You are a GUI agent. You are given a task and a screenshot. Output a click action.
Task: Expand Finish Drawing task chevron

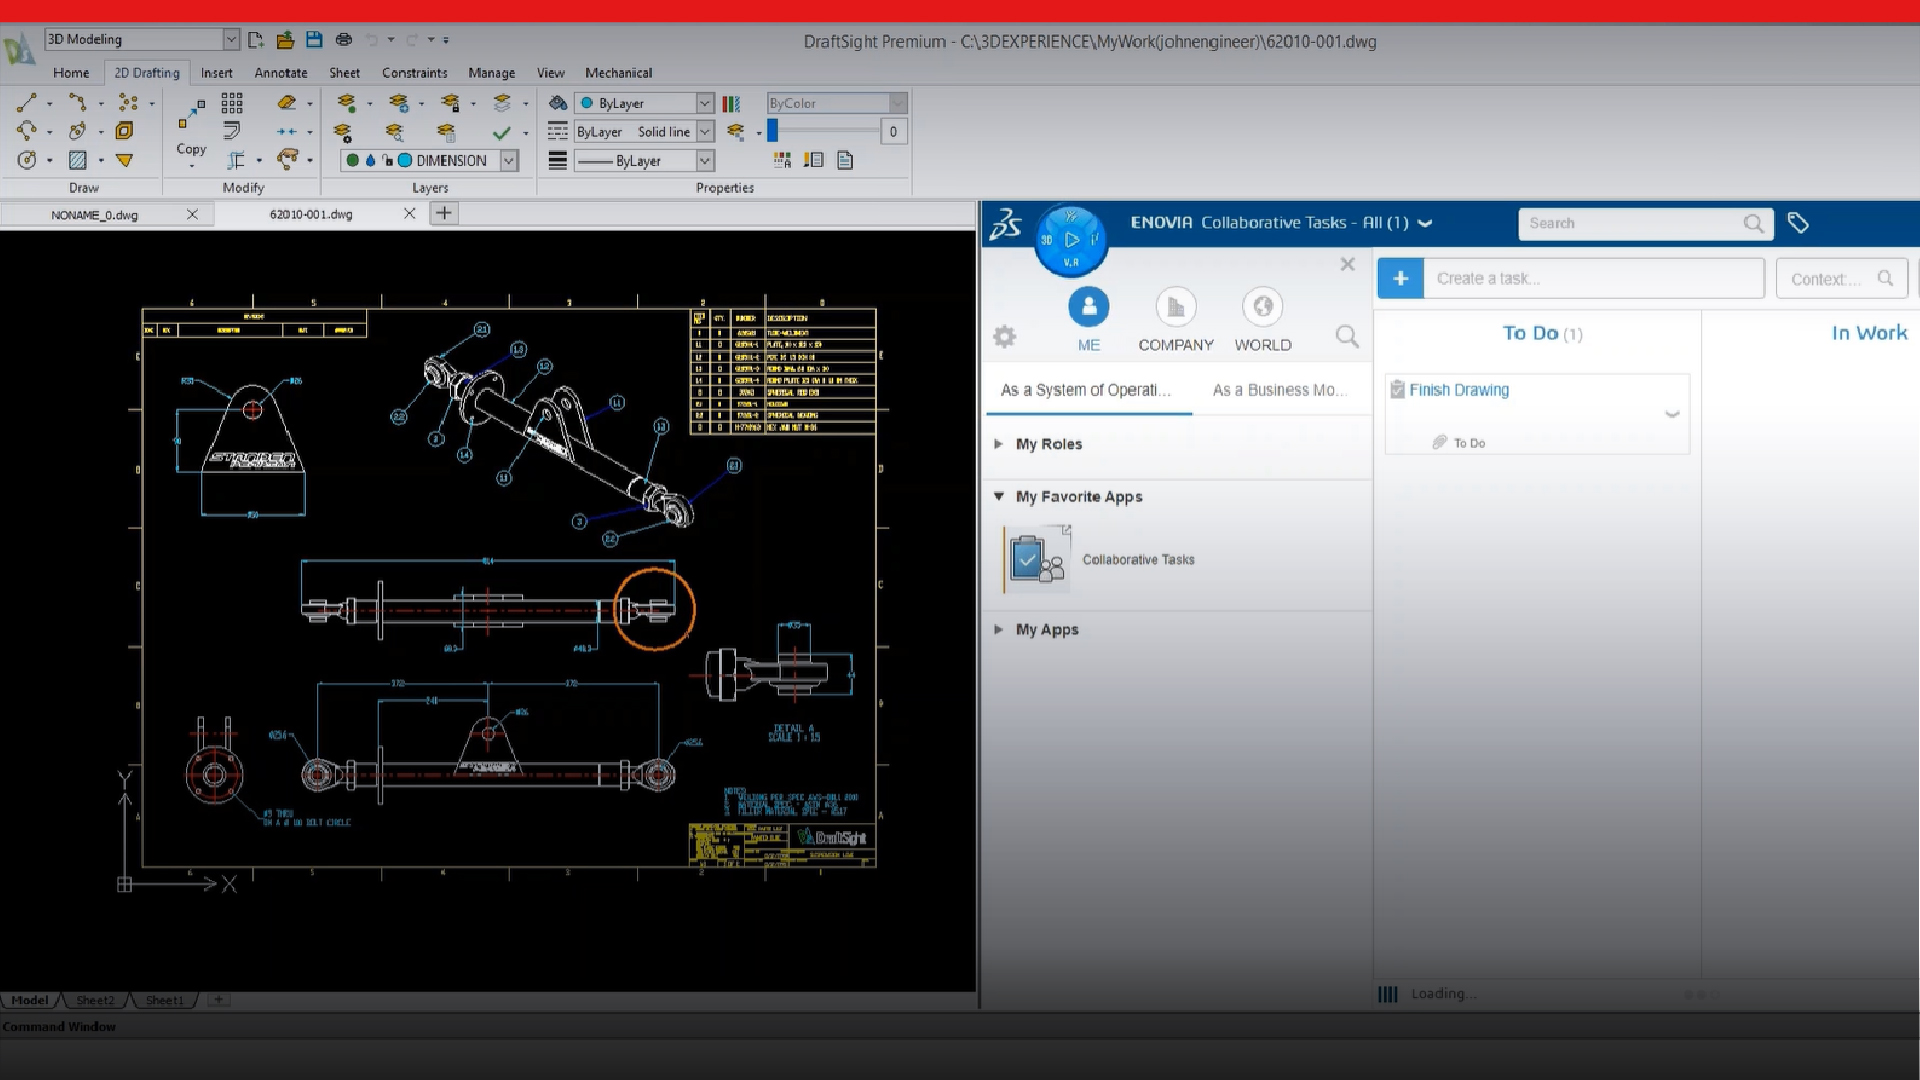point(1672,414)
